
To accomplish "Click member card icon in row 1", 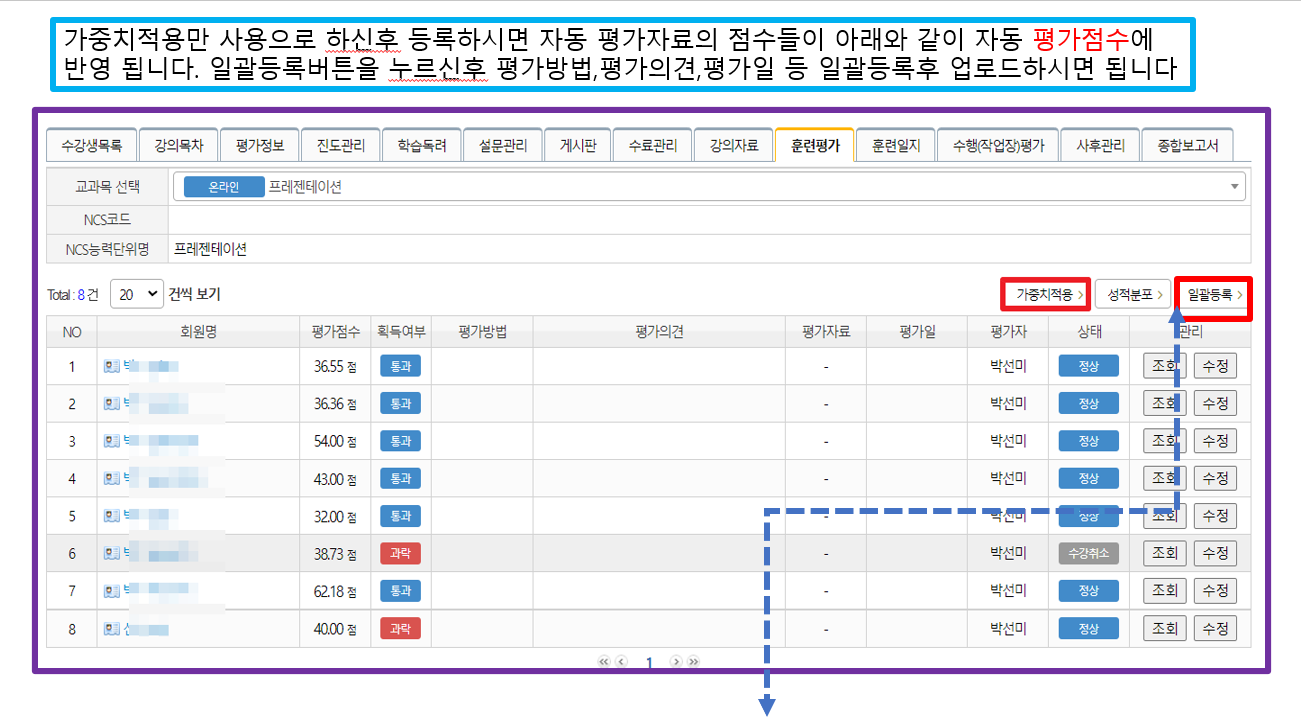I will pyautogui.click(x=111, y=366).
